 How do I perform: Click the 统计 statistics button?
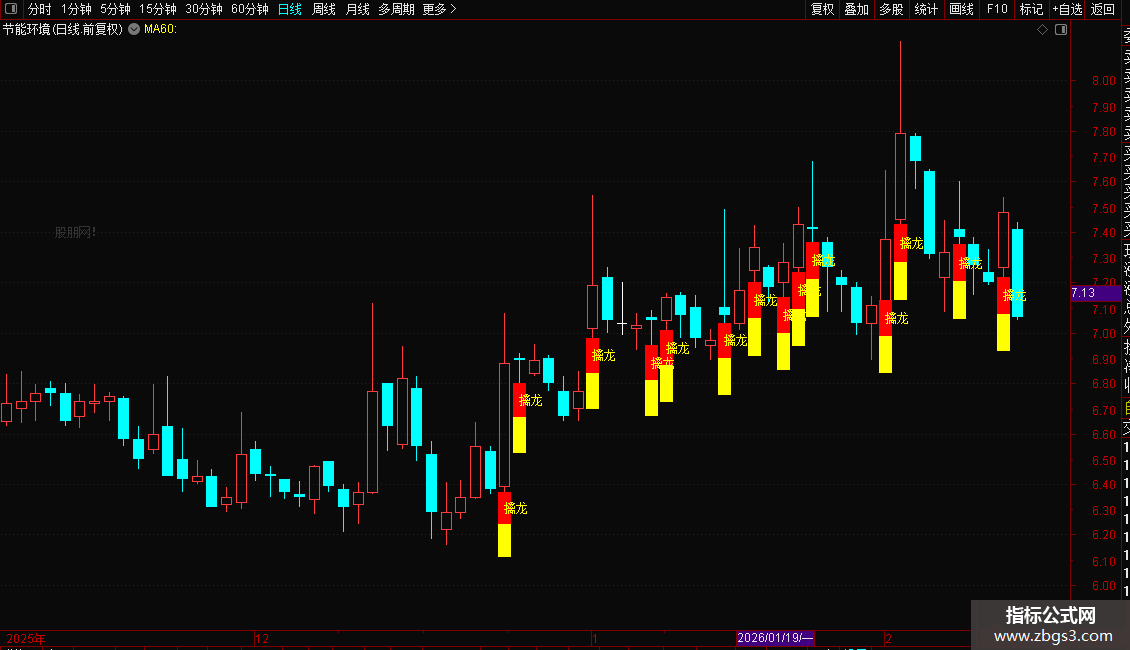926,9
